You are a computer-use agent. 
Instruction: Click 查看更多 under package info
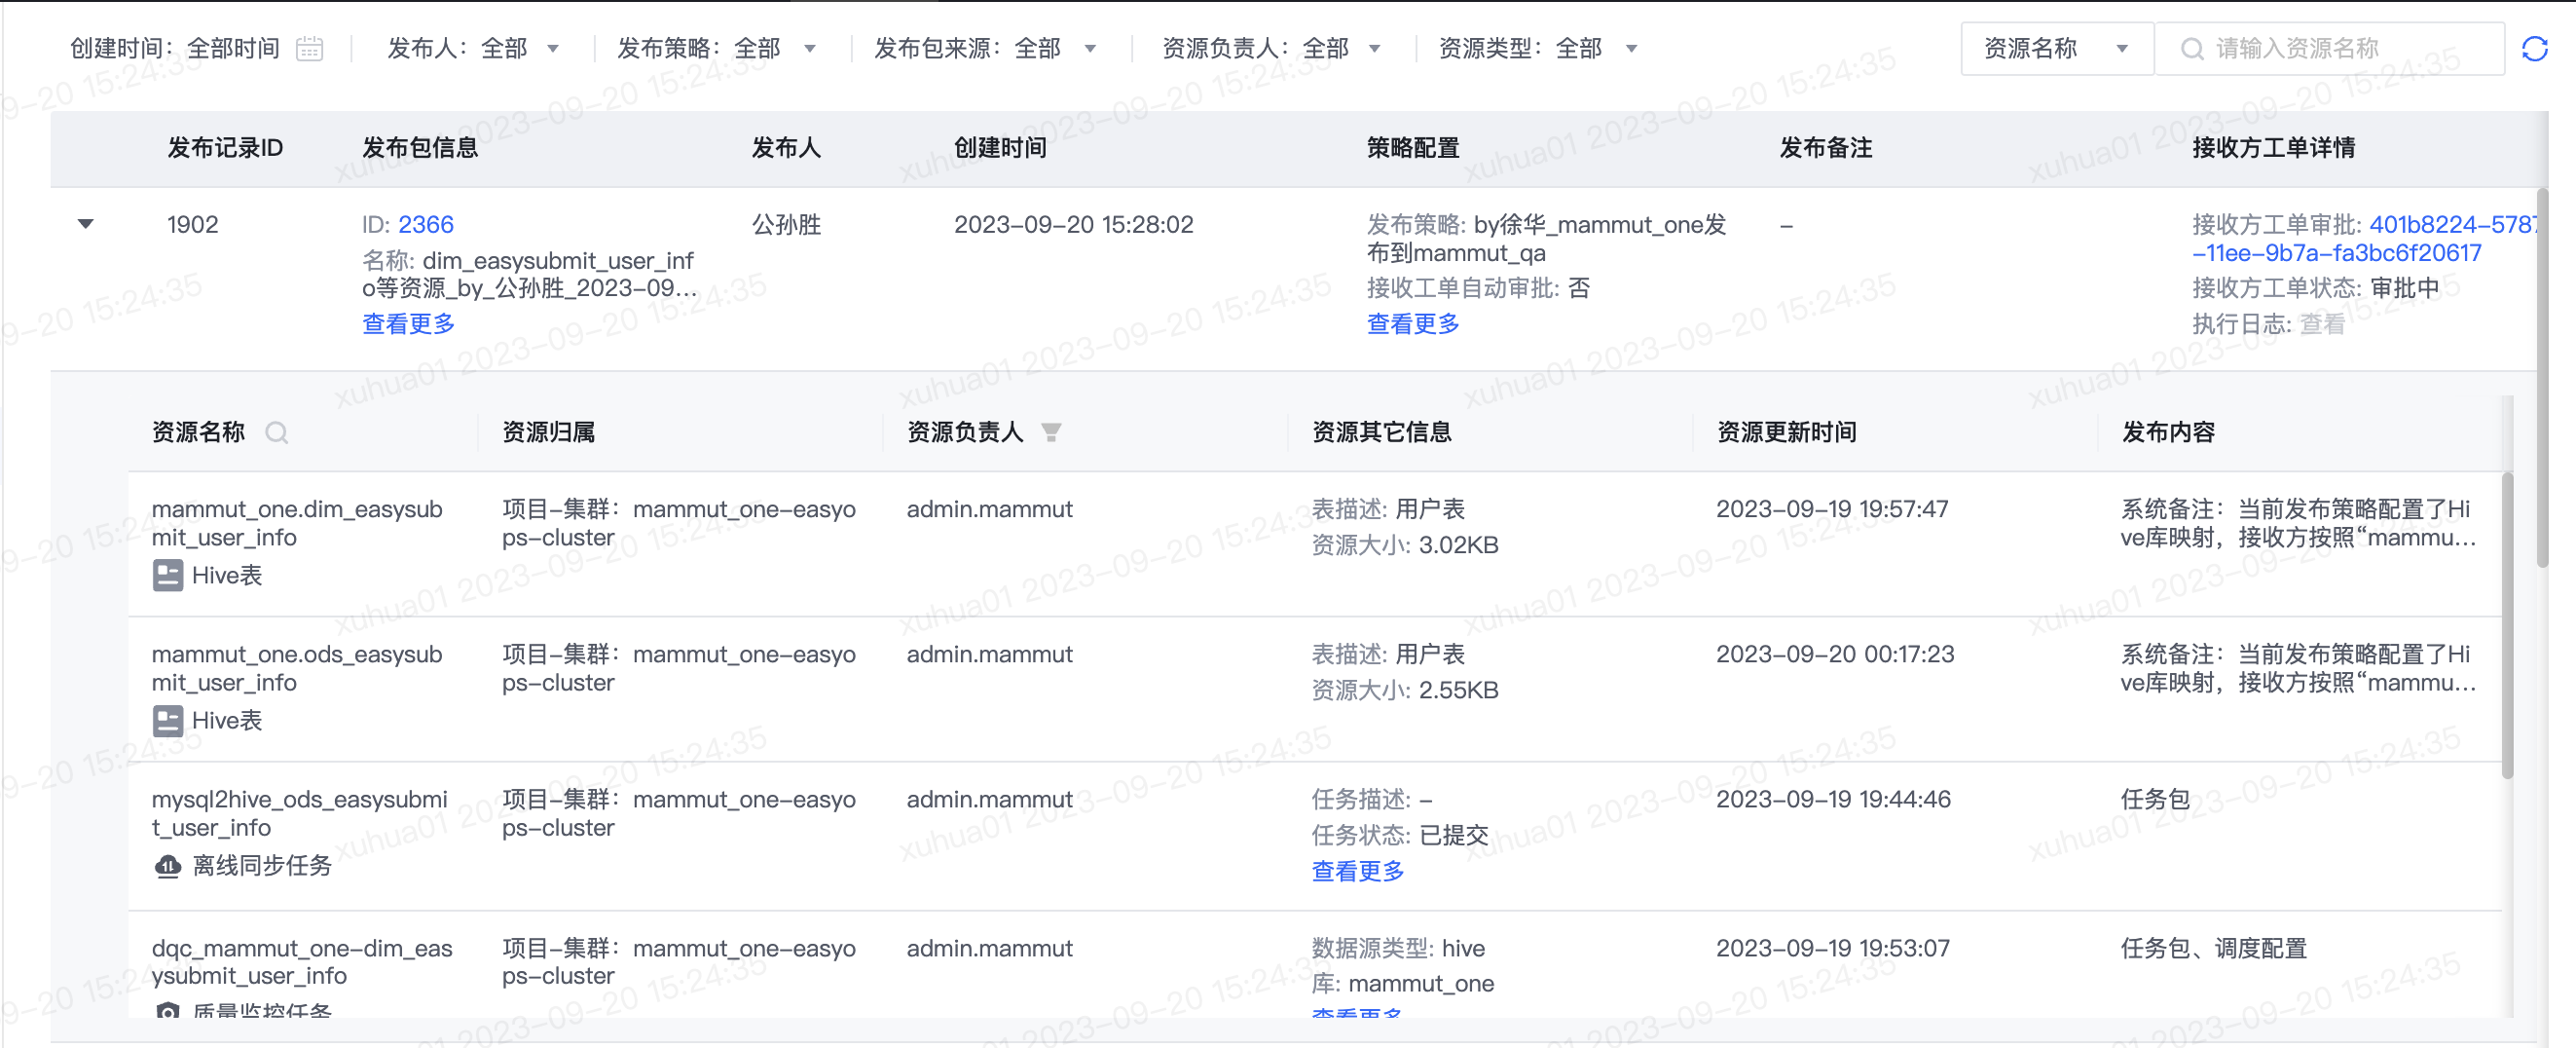[x=408, y=324]
